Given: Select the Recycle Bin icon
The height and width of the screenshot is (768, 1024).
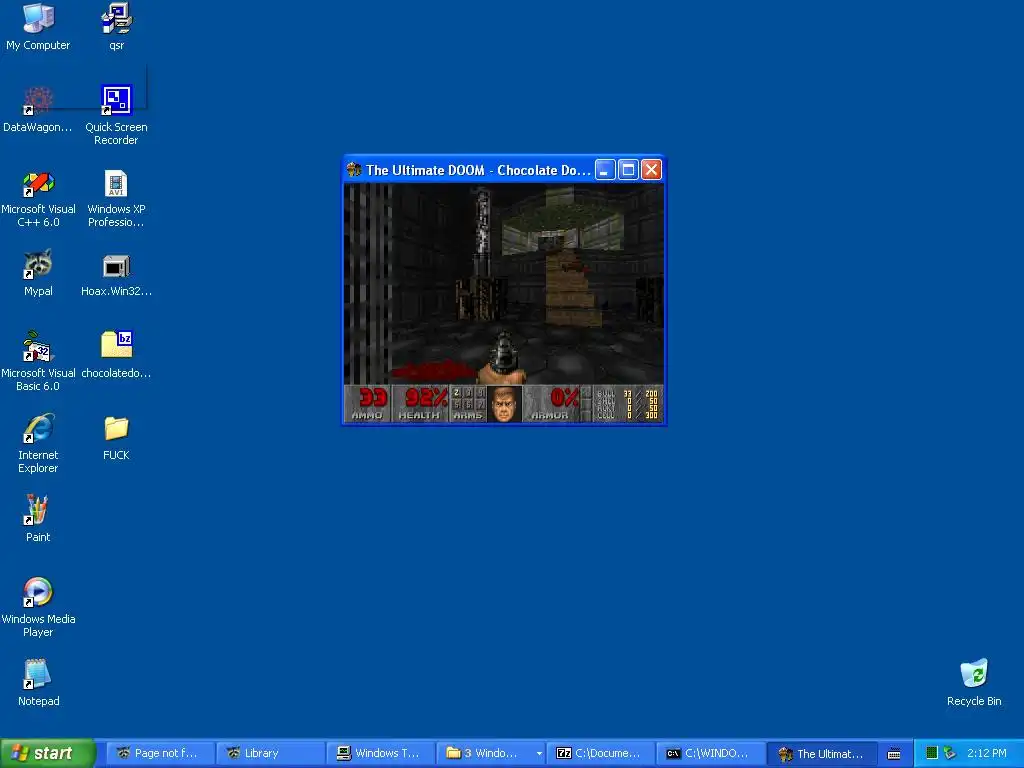Looking at the screenshot, I should coord(974,682).
